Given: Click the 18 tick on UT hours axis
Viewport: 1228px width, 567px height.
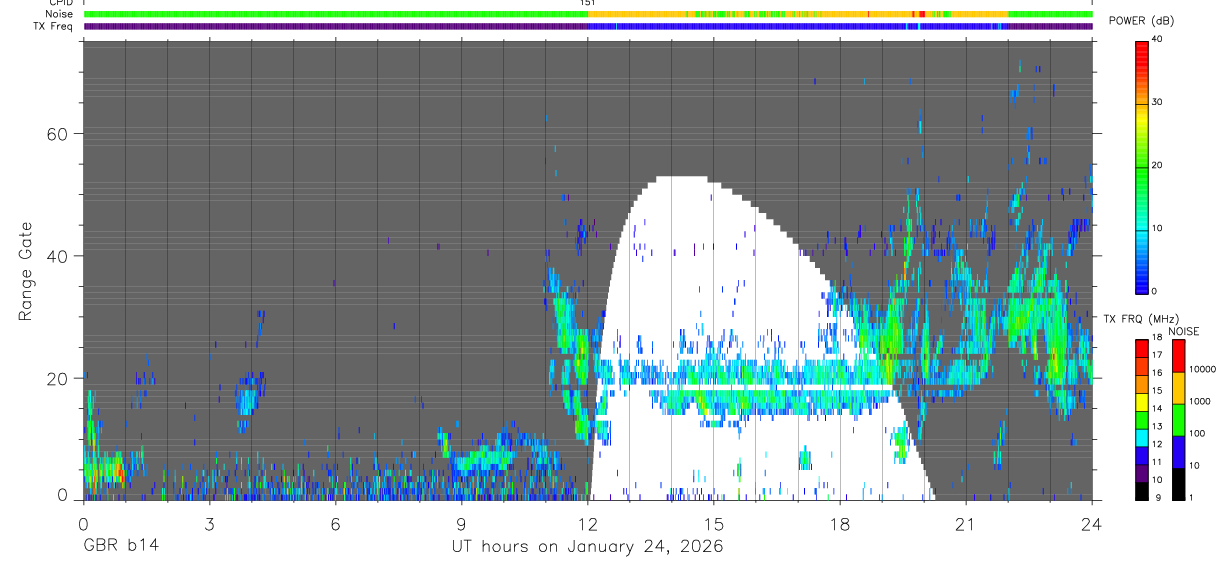Looking at the screenshot, I should pos(840,523).
